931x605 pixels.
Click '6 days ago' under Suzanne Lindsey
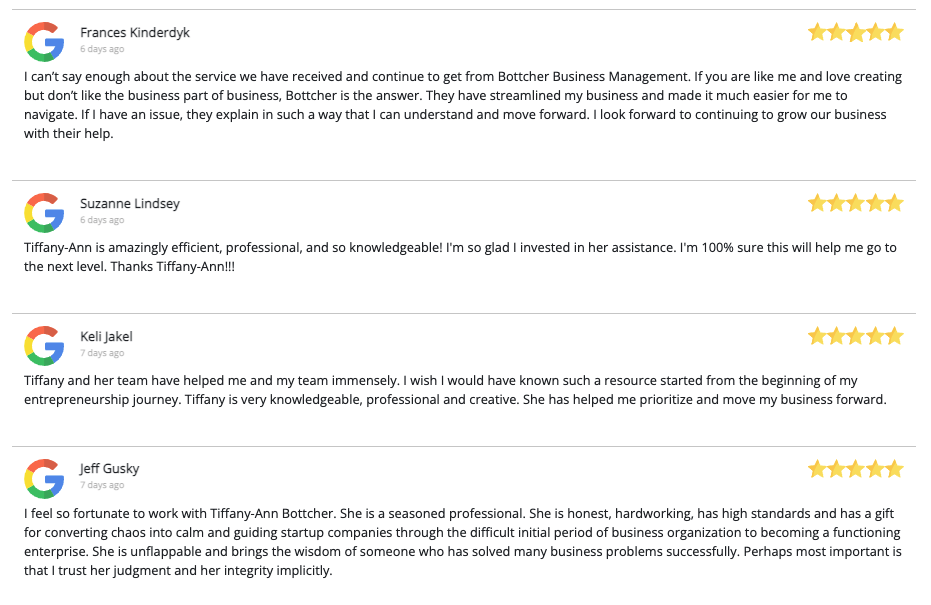[102, 220]
